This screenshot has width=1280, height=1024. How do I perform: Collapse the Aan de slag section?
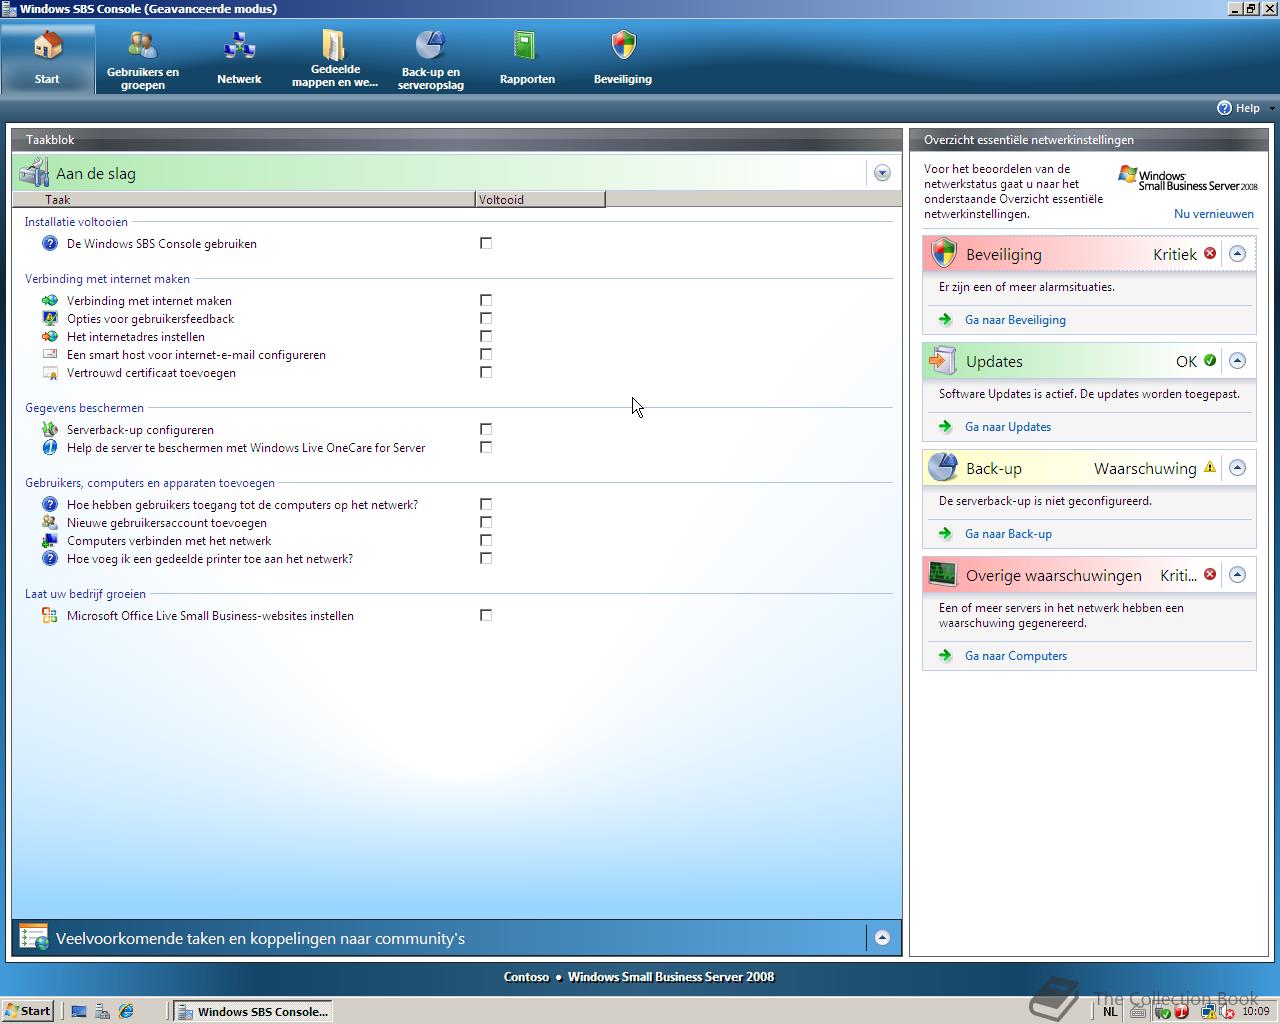pos(882,173)
